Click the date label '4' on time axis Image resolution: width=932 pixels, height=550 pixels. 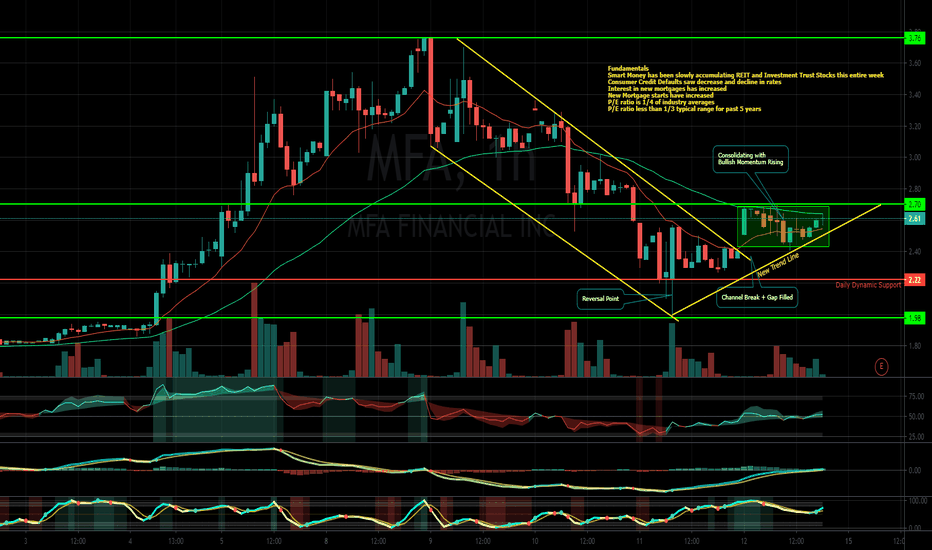pyautogui.click(x=130, y=541)
